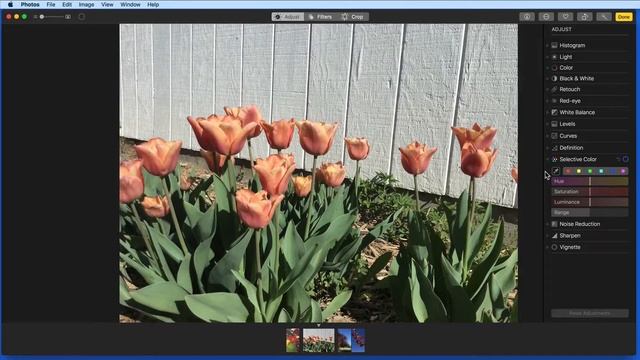Expand the Curves section disclosure triangle
The image size is (640, 360).
coord(547,136)
